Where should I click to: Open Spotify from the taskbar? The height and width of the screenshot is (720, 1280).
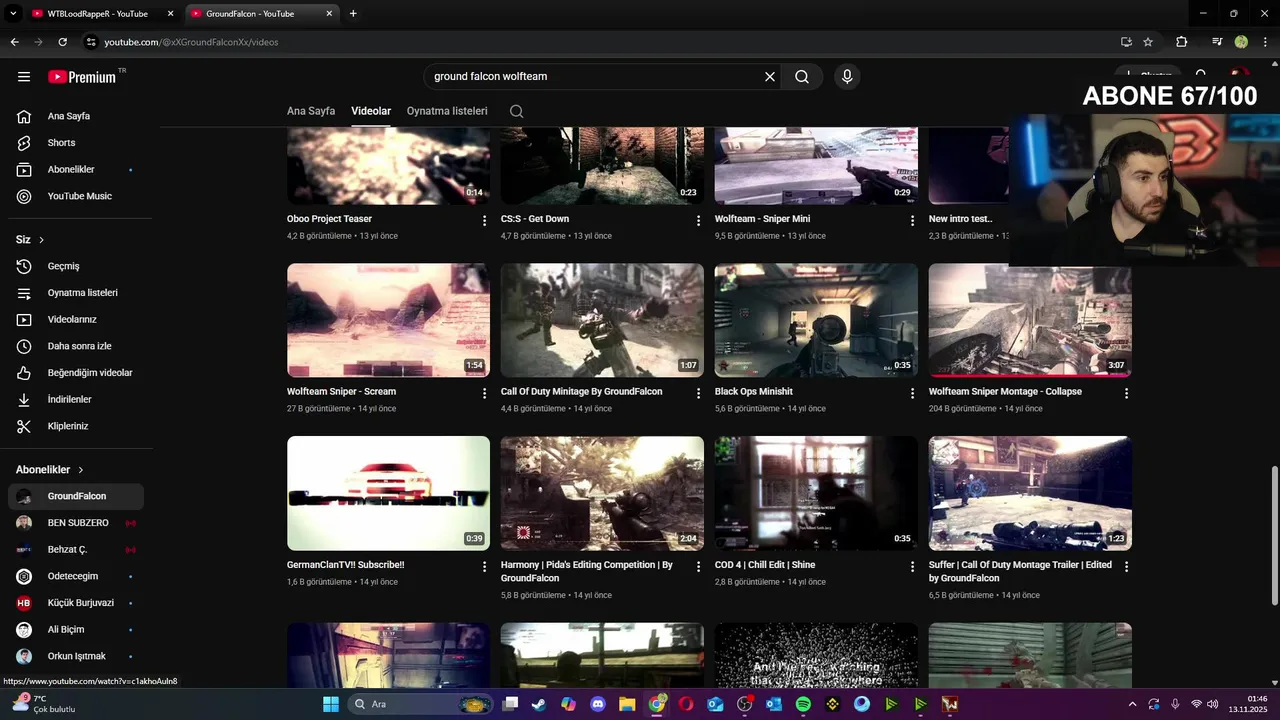(803, 704)
